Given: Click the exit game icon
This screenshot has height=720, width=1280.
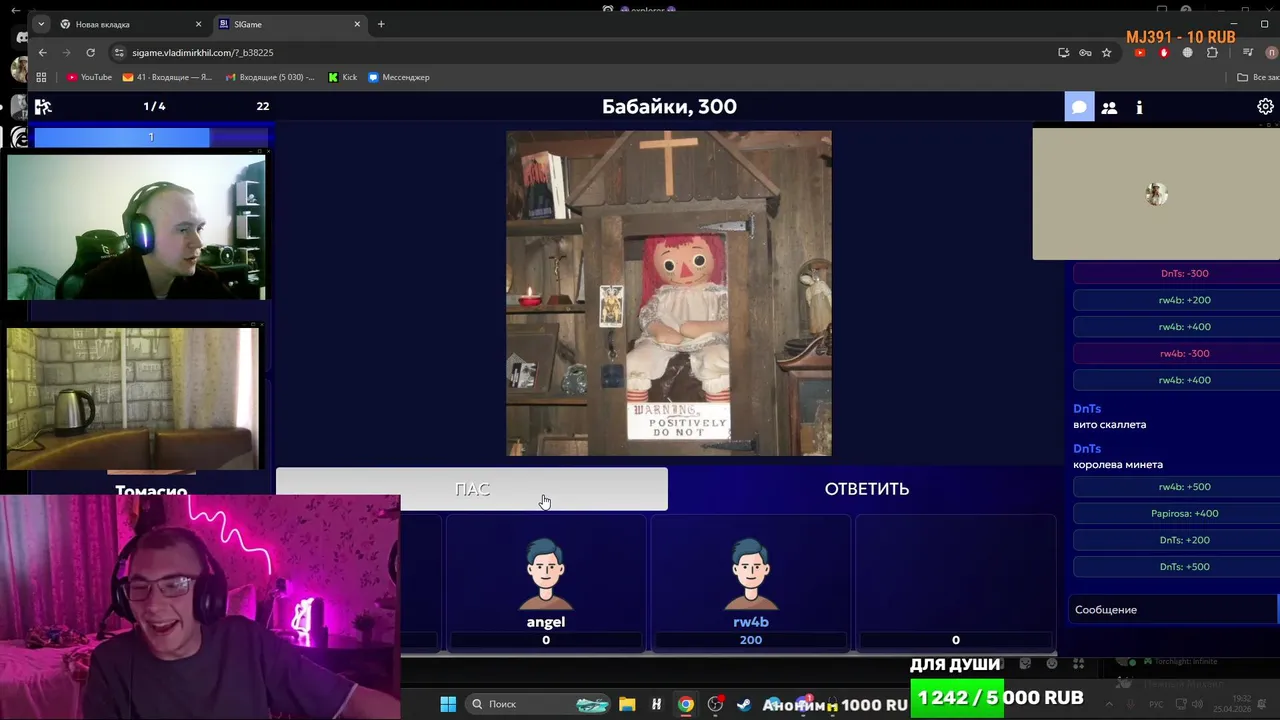Looking at the screenshot, I should tap(43, 106).
